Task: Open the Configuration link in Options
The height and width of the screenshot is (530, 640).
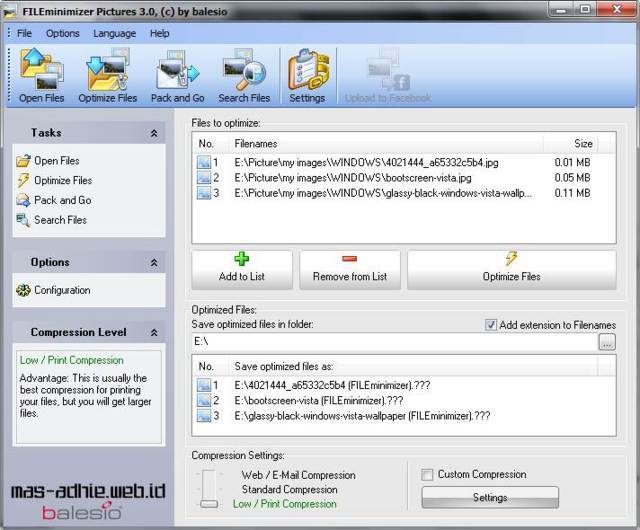Action: (x=62, y=290)
